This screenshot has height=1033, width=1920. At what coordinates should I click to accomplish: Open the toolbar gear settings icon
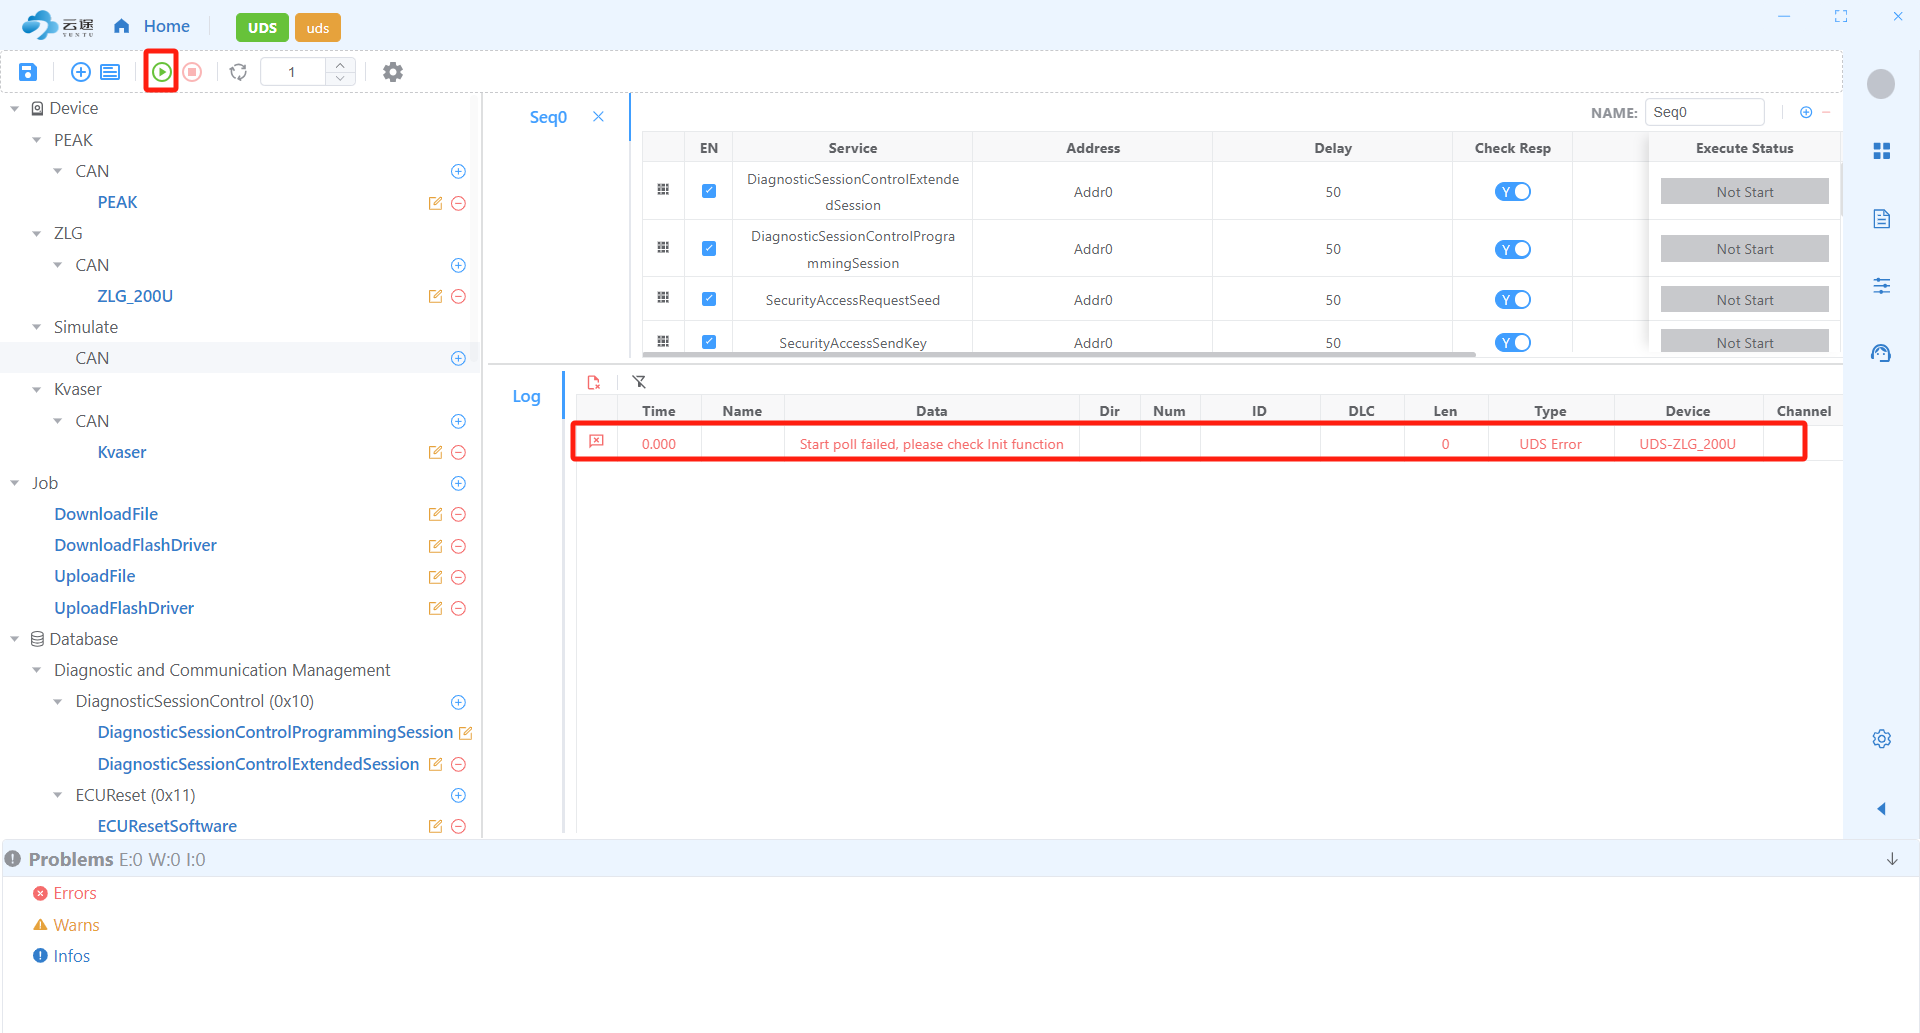tap(393, 72)
